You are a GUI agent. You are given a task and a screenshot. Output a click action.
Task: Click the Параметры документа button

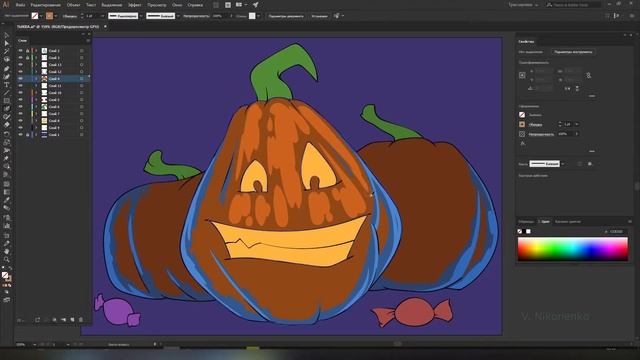[286, 16]
